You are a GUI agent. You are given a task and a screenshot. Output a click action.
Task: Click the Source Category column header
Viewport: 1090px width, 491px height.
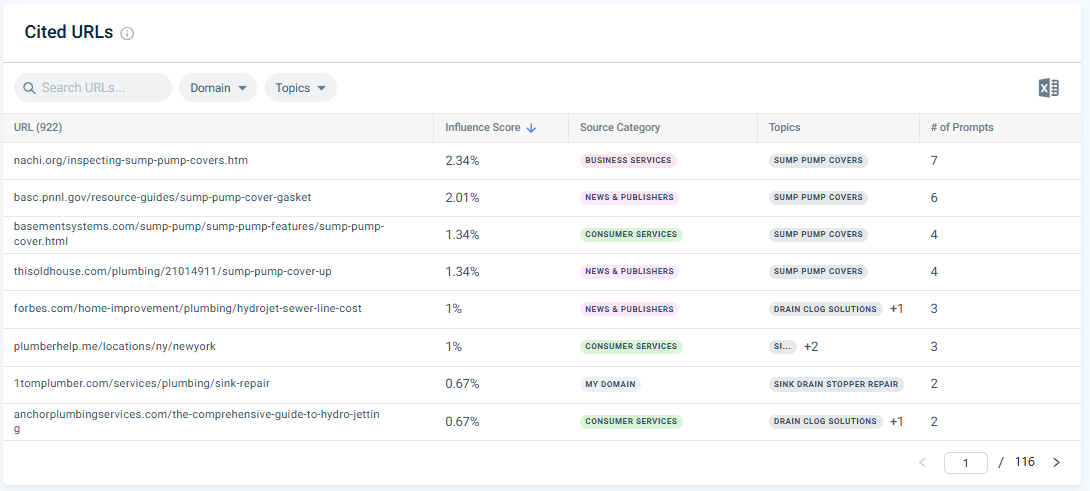[x=620, y=128]
